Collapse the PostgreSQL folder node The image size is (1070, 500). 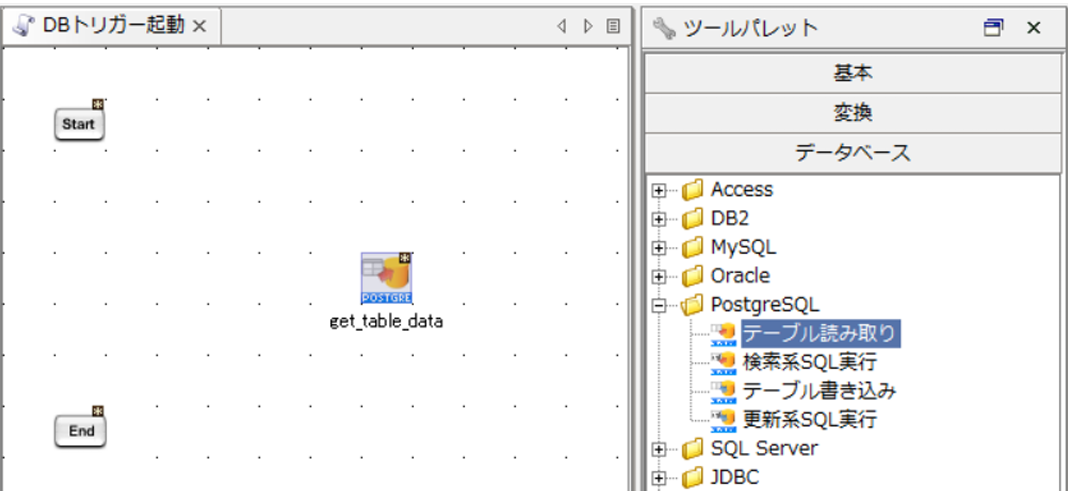659,306
